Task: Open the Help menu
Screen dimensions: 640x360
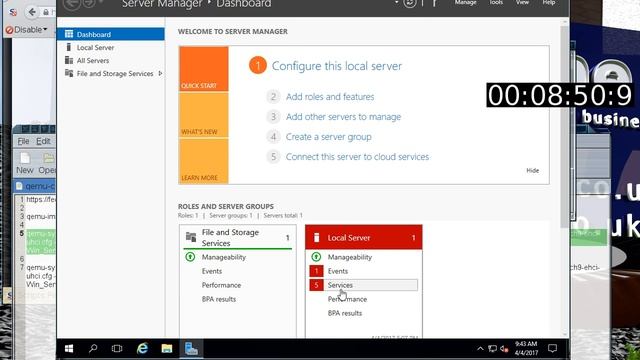Action: click(x=549, y=3)
